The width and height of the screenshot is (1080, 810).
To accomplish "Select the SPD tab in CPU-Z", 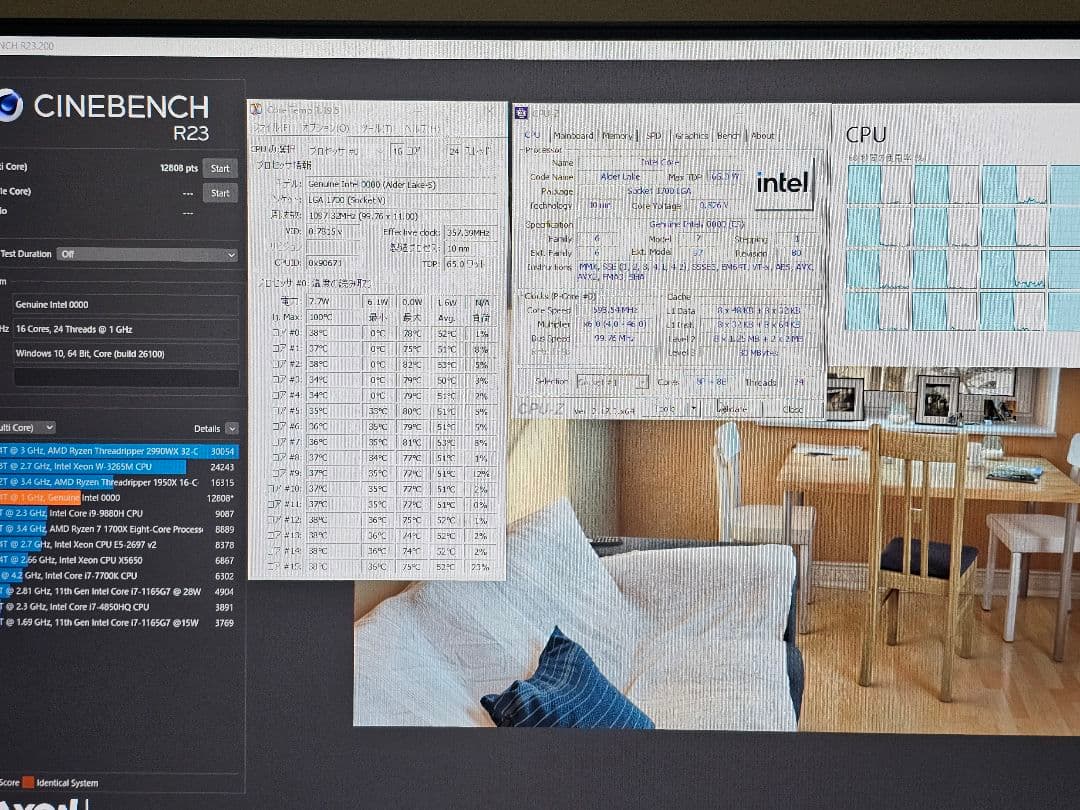I will pyautogui.click(x=653, y=136).
